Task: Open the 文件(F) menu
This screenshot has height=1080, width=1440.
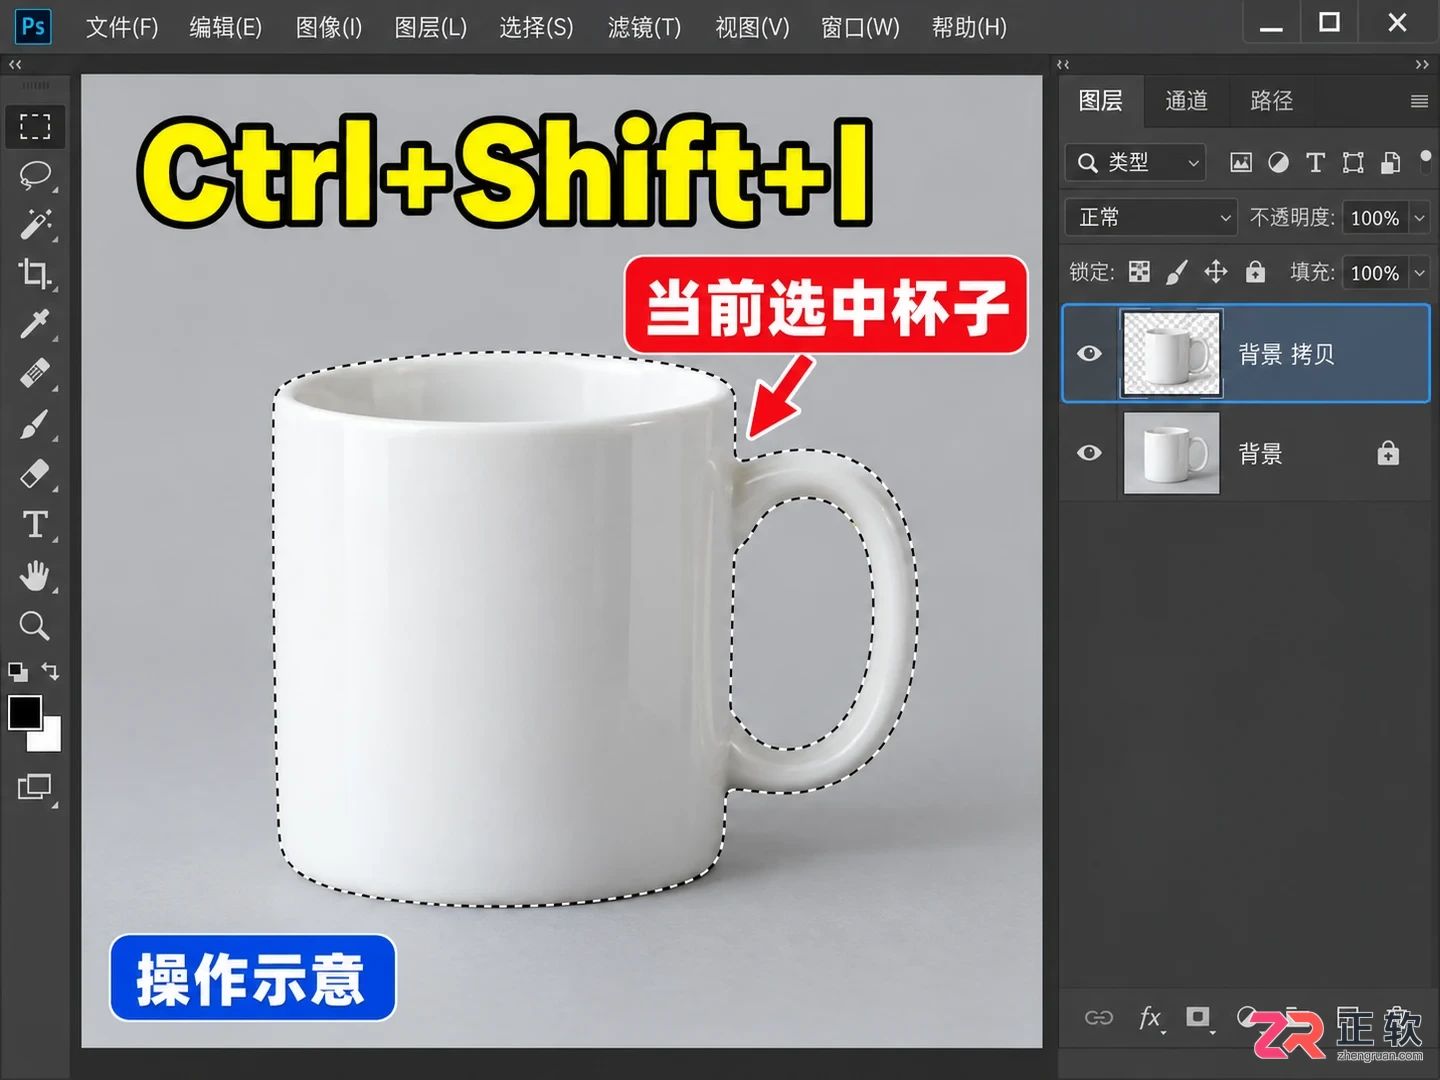Action: 122,27
